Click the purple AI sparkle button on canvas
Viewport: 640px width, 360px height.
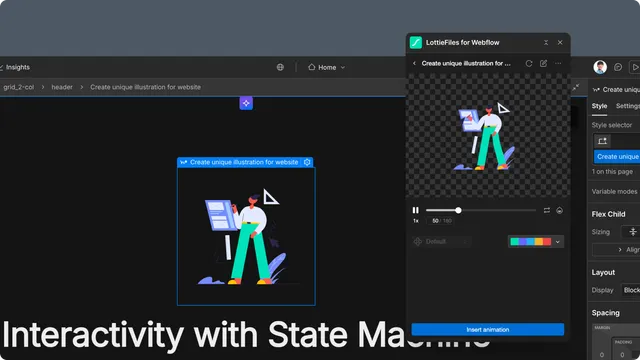click(246, 103)
